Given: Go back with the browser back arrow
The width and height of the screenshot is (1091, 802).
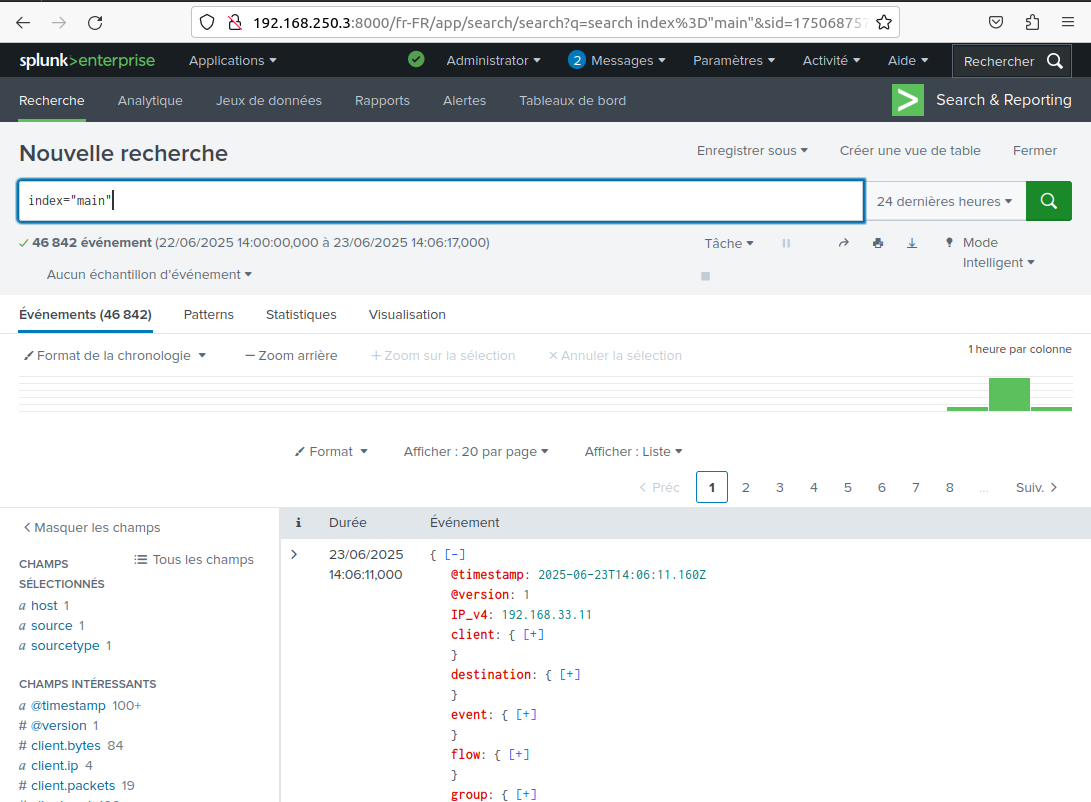Looking at the screenshot, I should [23, 23].
